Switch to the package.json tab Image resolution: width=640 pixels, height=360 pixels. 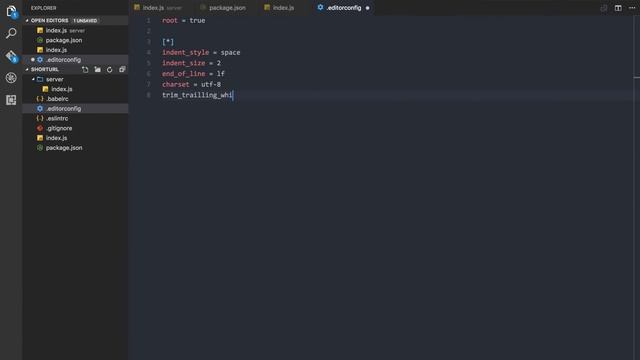pos(223,8)
